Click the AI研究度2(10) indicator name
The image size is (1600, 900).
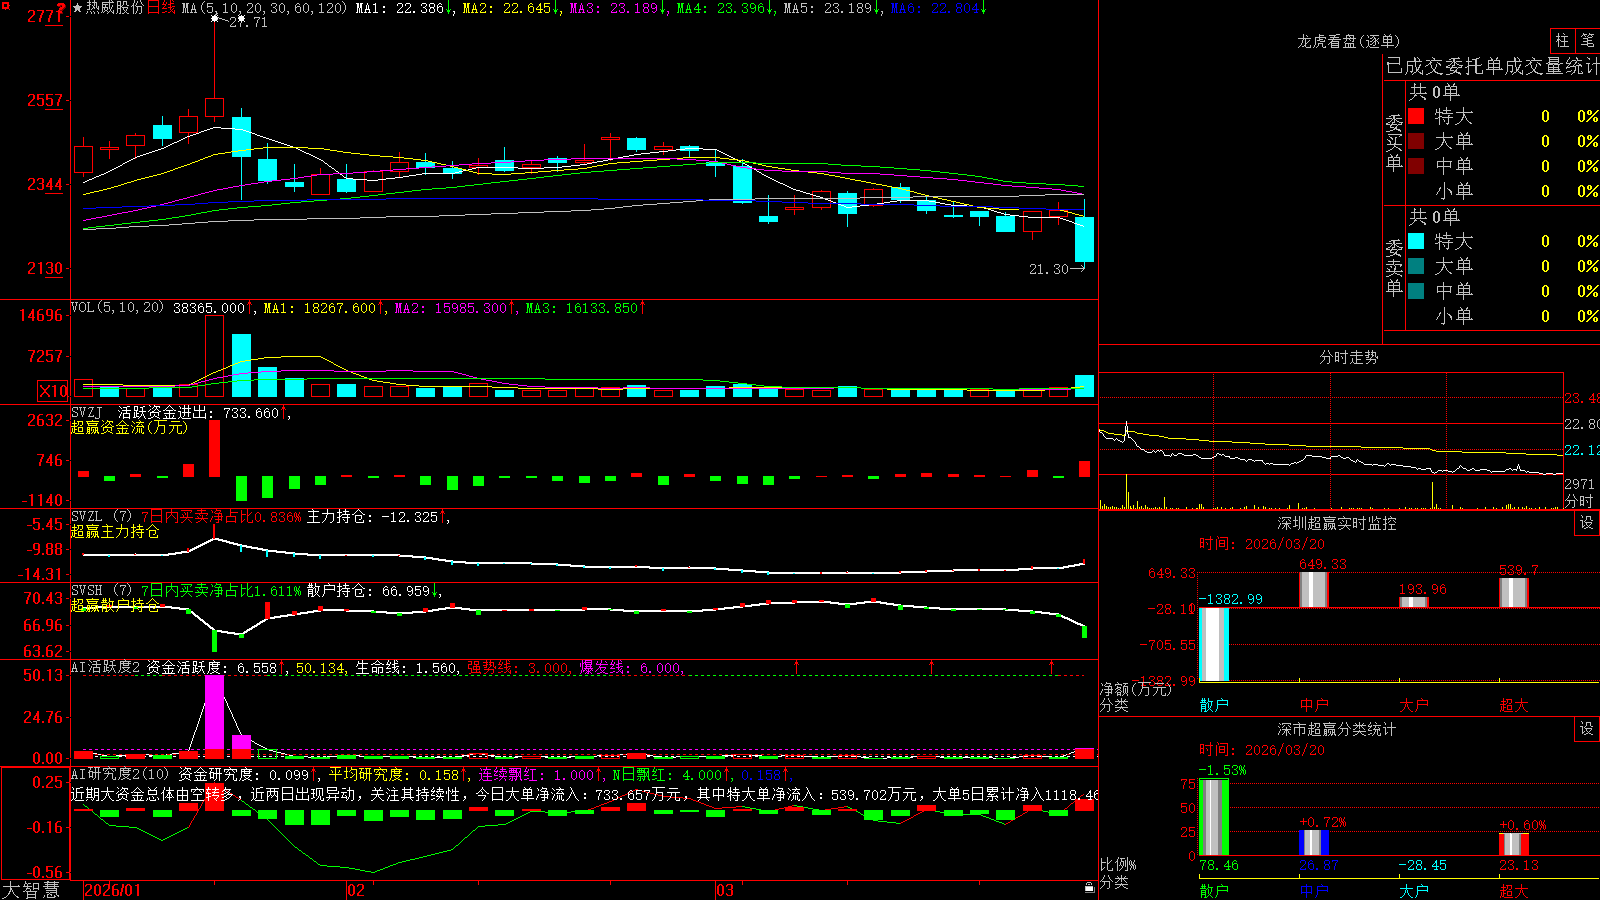120,774
